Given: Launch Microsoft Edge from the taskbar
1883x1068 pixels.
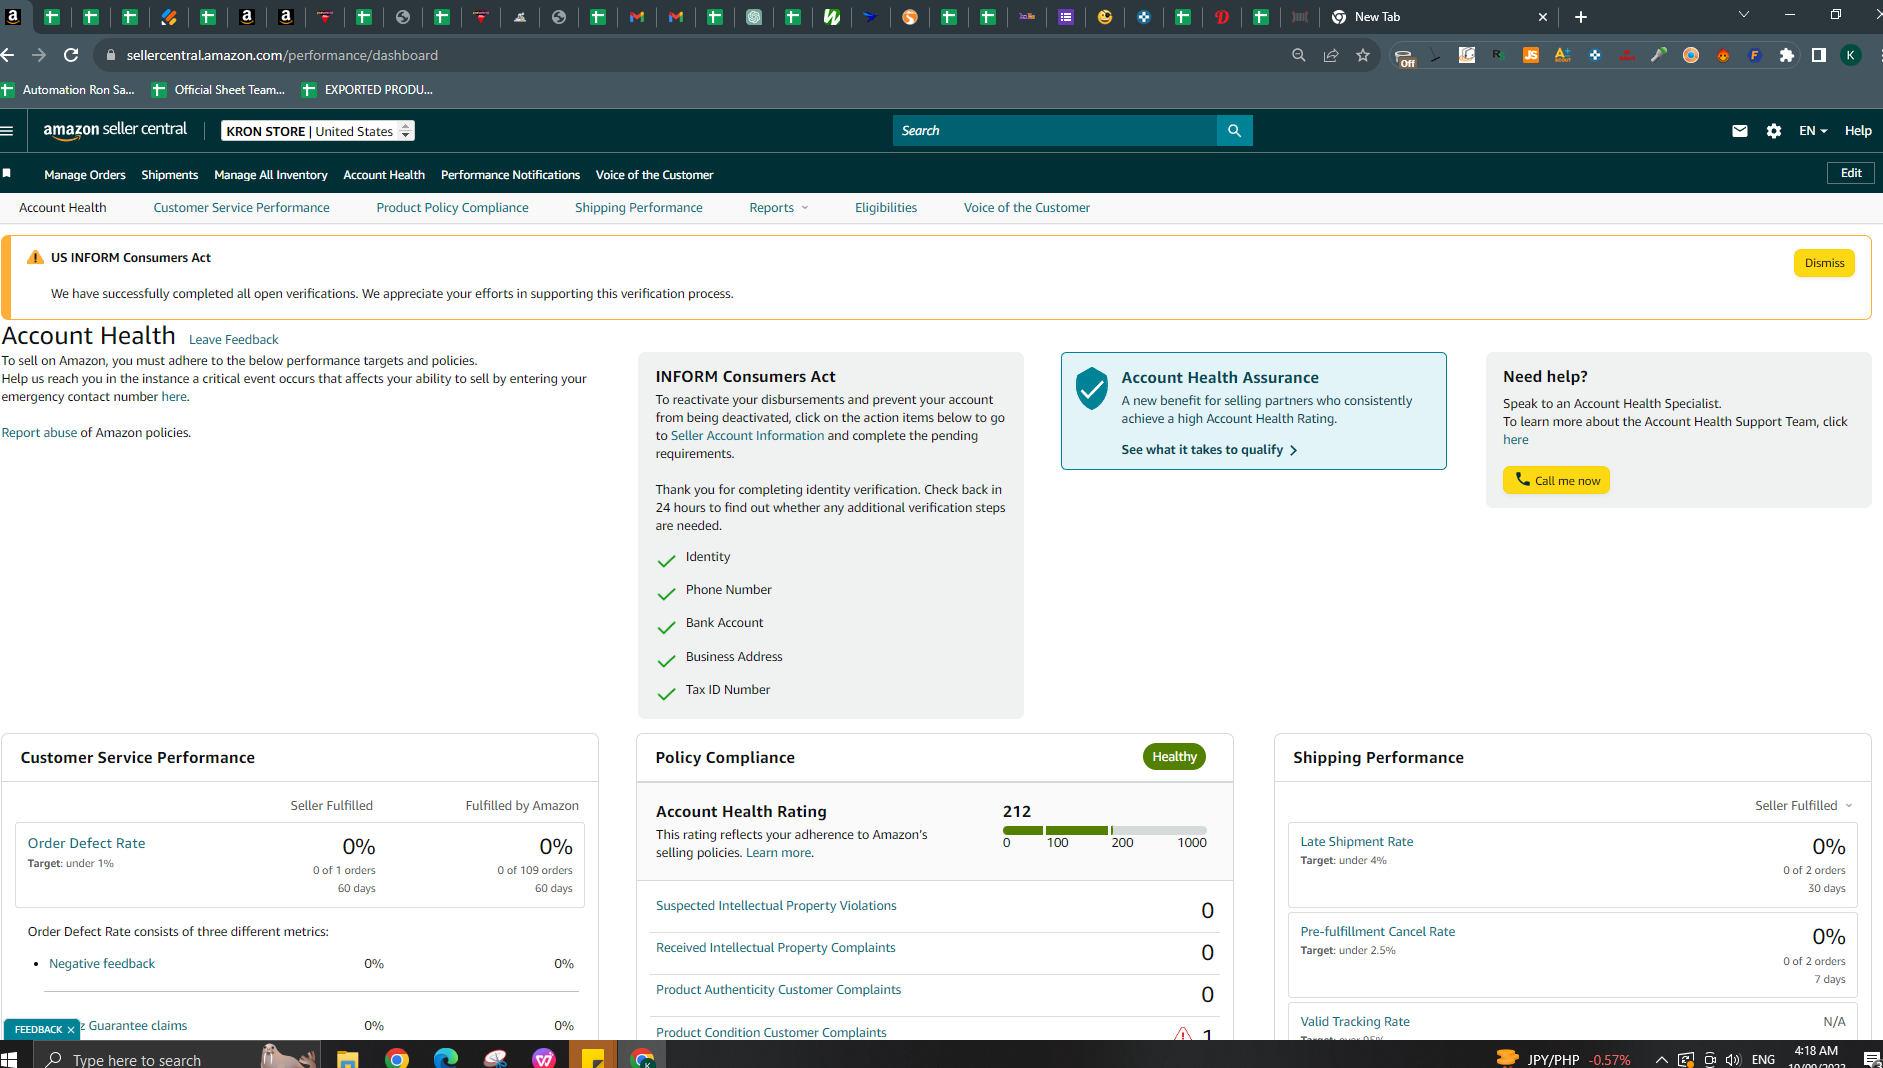Looking at the screenshot, I should 446,1059.
